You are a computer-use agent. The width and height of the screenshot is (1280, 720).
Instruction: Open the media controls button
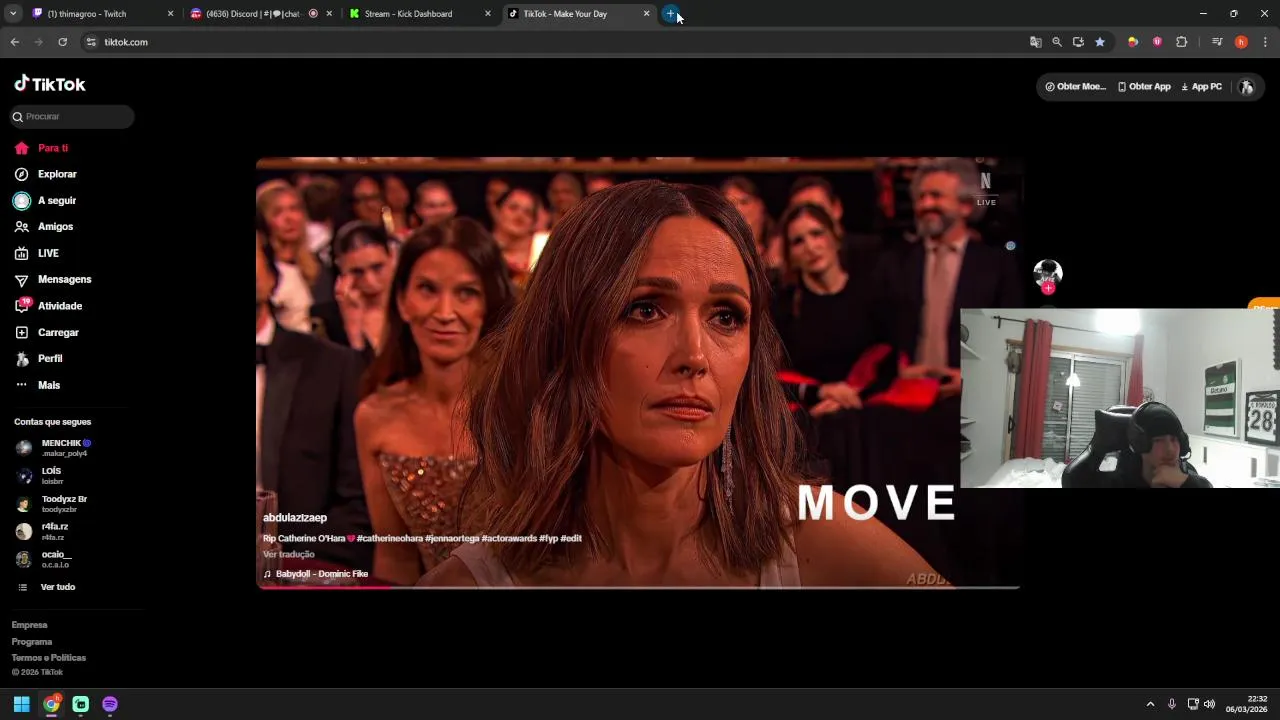pos(1217,42)
